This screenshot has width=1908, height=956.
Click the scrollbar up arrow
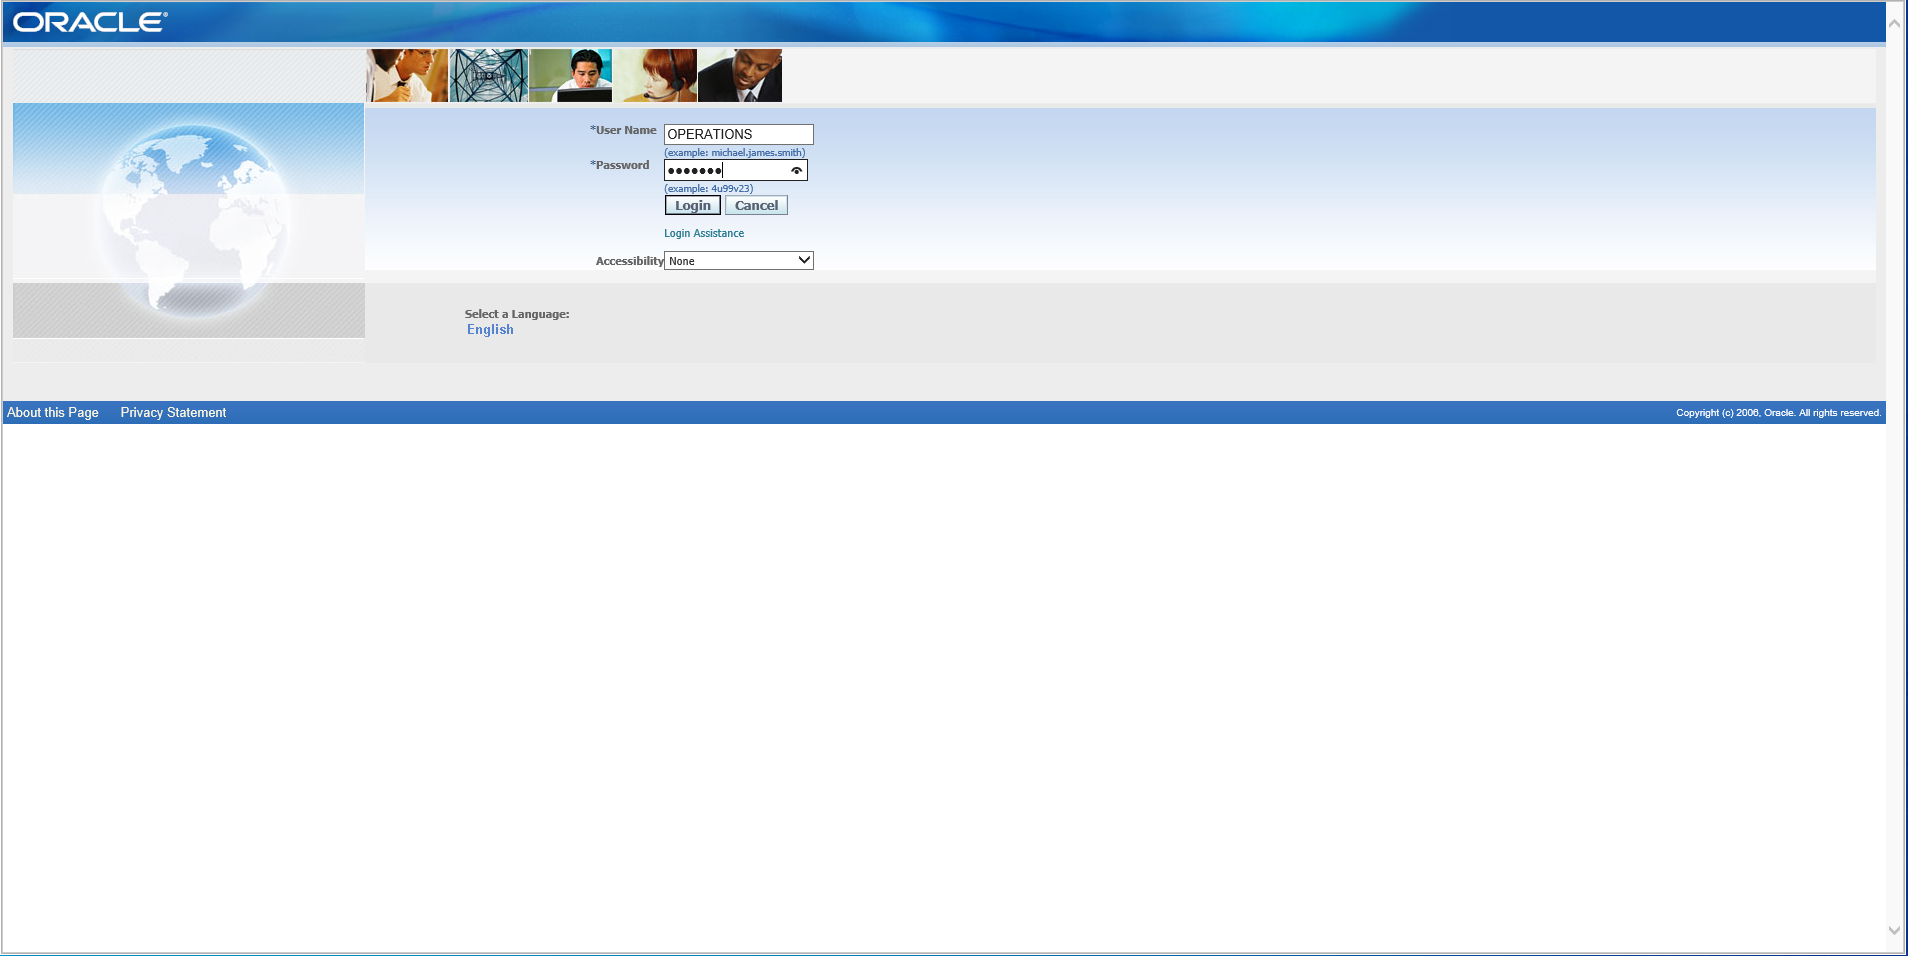[x=1894, y=22]
